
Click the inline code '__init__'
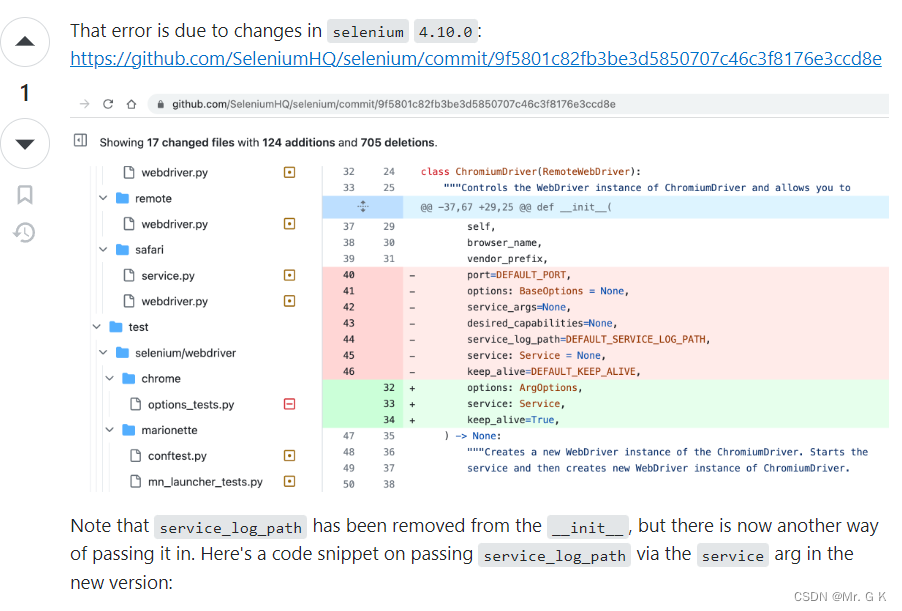[x=587, y=527]
